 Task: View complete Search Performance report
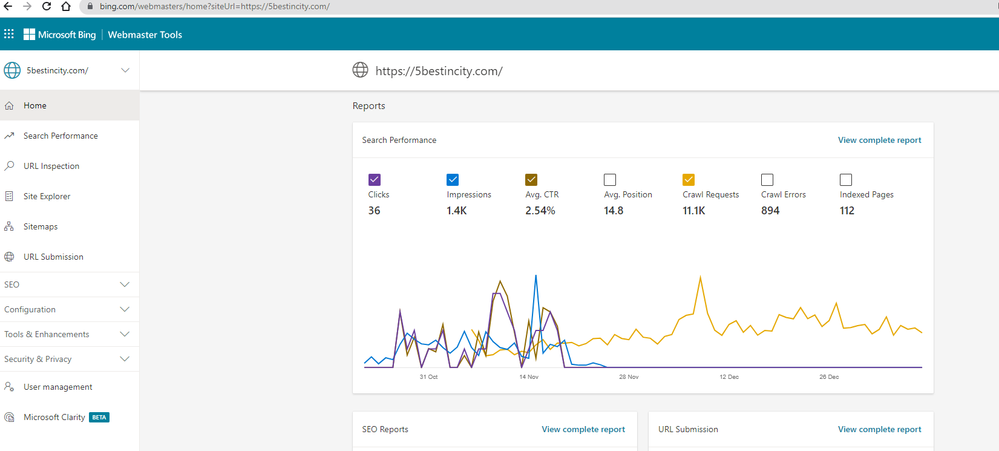point(879,140)
